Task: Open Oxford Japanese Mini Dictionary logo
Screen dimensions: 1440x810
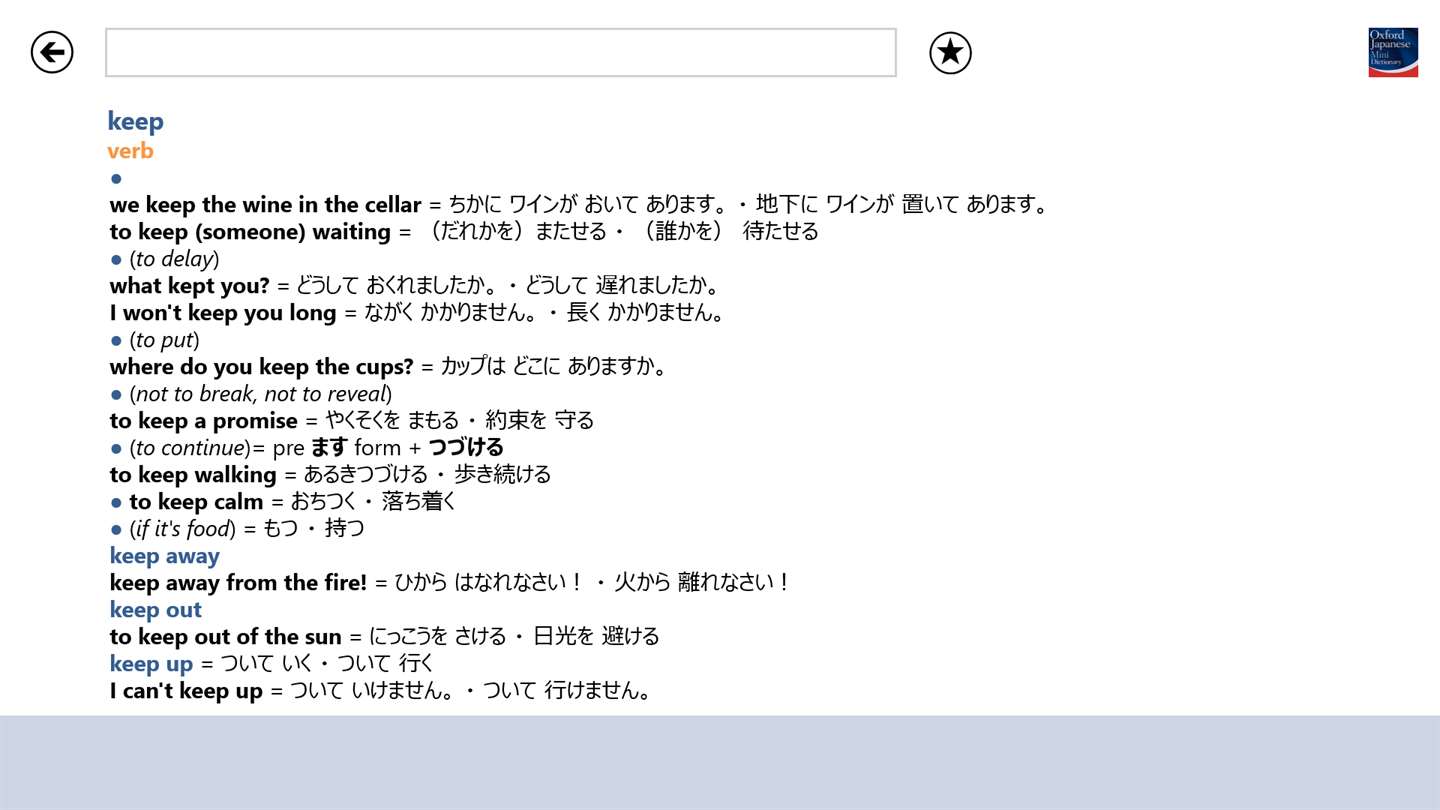Action: point(1393,52)
